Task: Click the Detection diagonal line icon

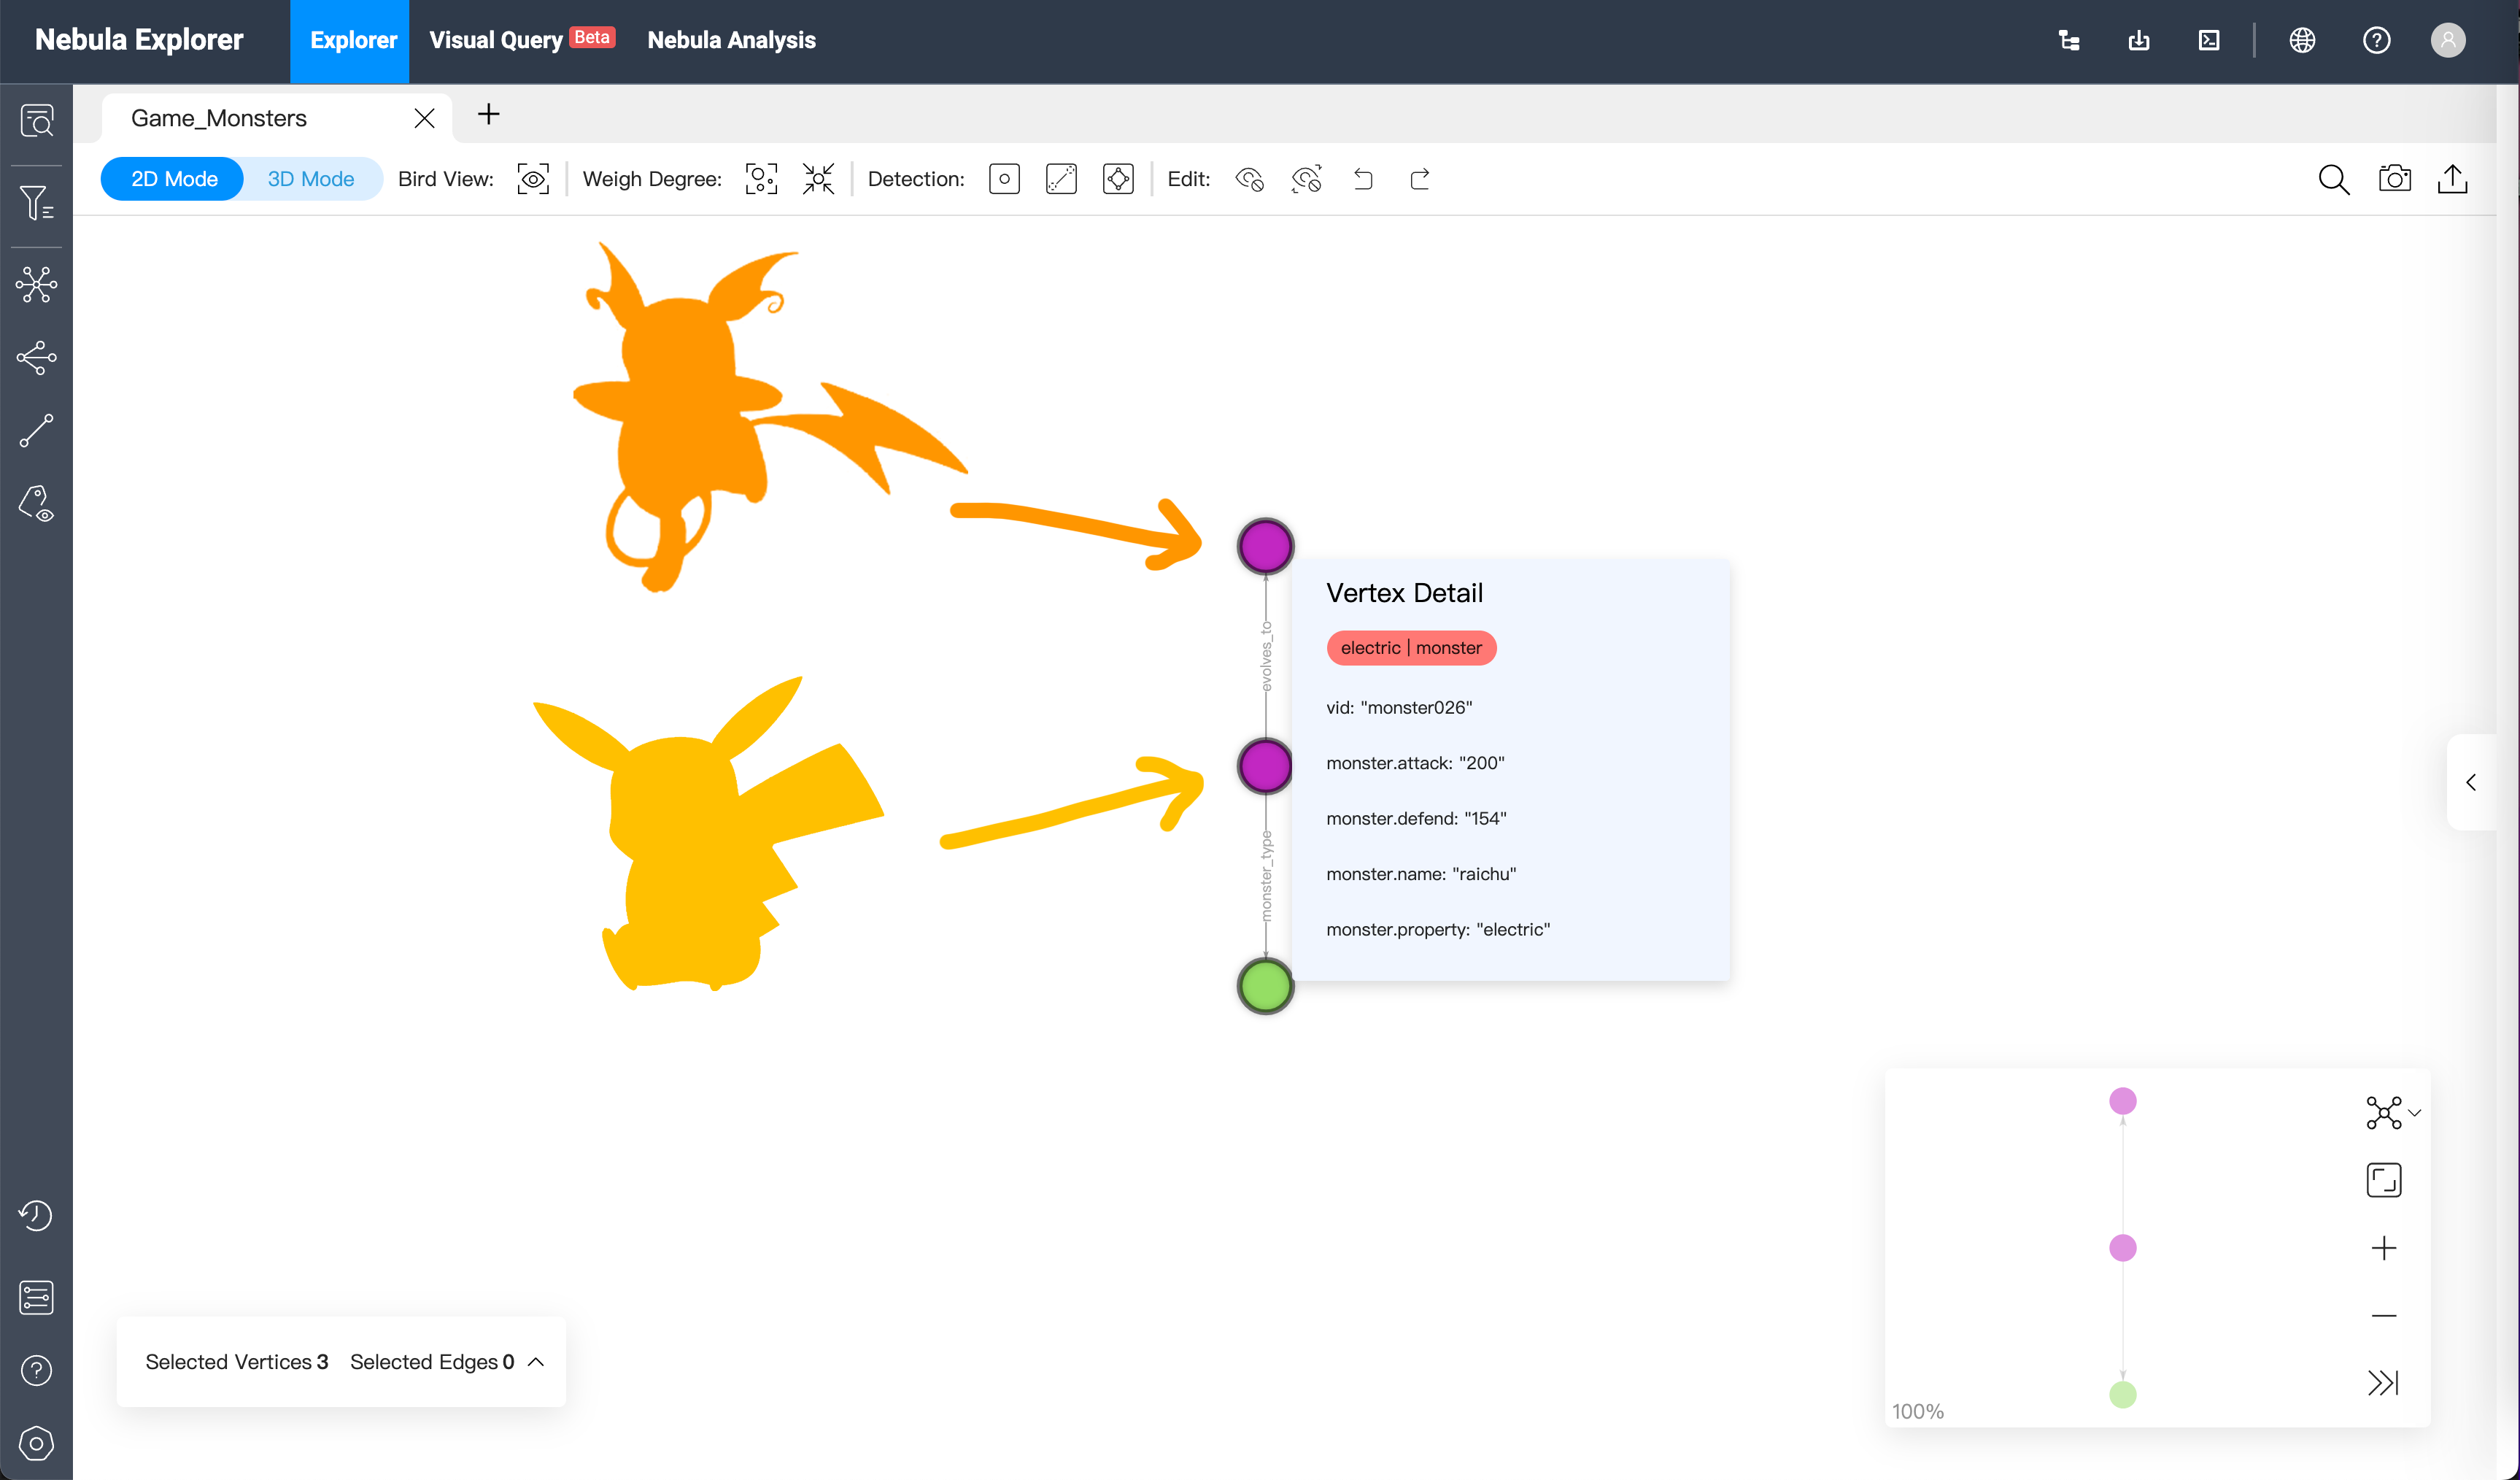Action: pos(1061,179)
